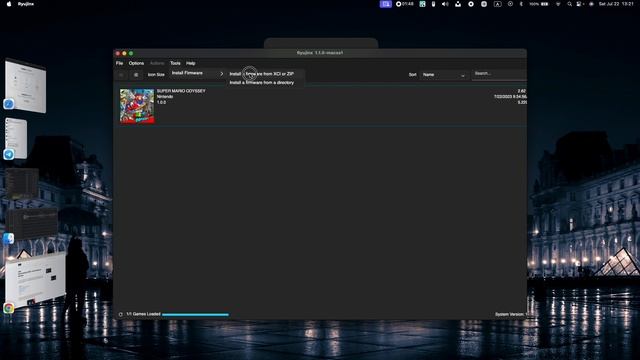Switch to grid view layout icon

point(136,75)
